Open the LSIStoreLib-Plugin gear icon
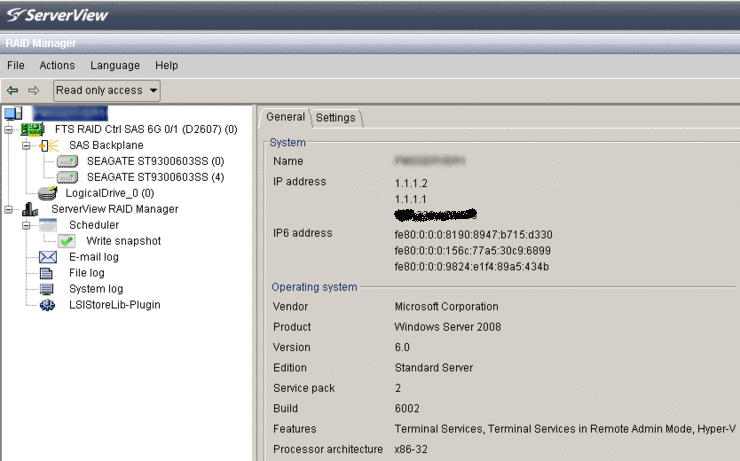740x461 pixels. 47,305
